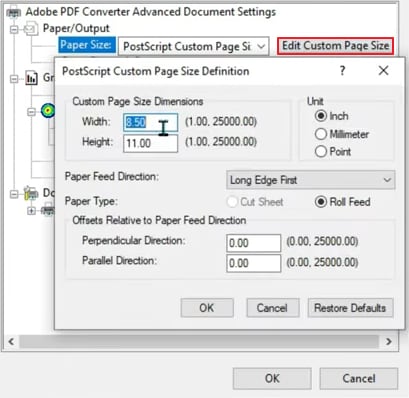
Task: Collapse the color management subnode
Action: 31,111
